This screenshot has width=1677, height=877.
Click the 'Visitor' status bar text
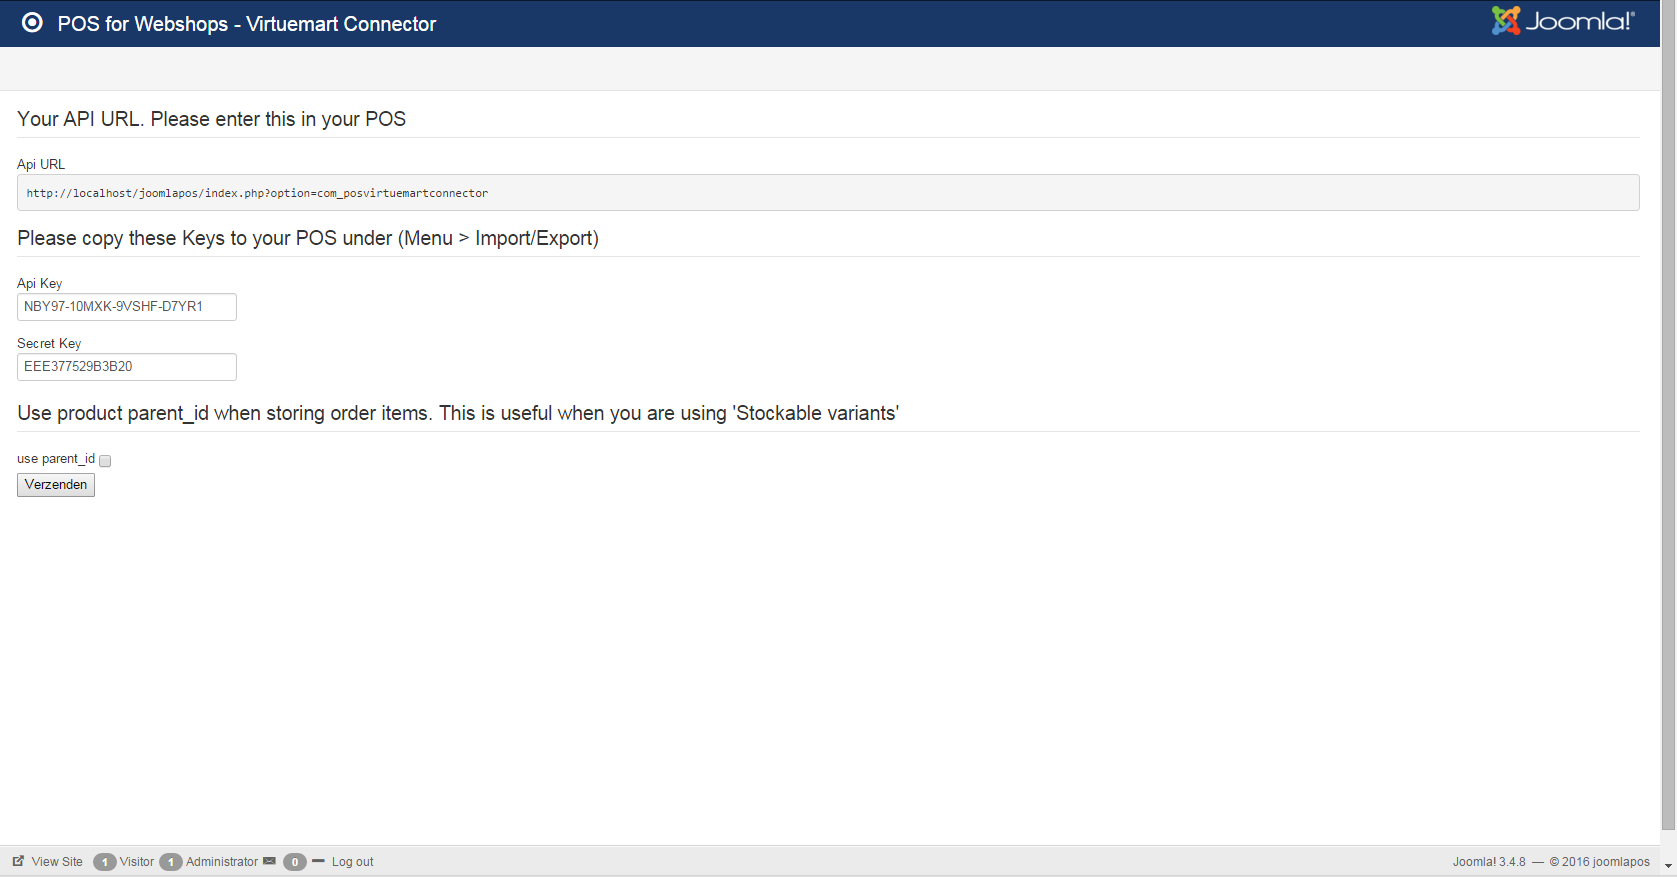pyautogui.click(x=137, y=862)
